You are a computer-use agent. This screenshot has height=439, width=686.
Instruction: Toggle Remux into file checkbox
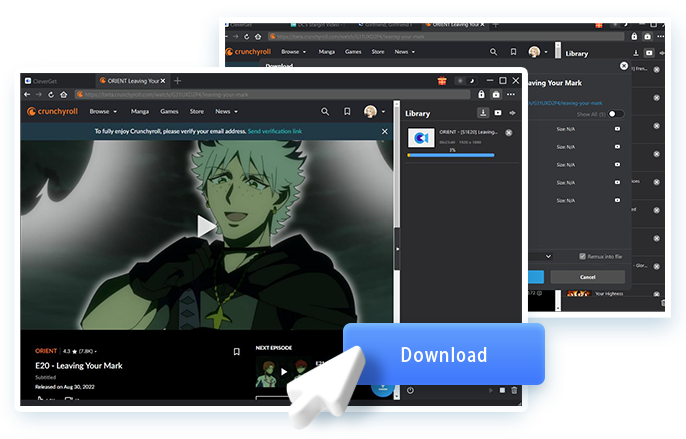point(582,256)
